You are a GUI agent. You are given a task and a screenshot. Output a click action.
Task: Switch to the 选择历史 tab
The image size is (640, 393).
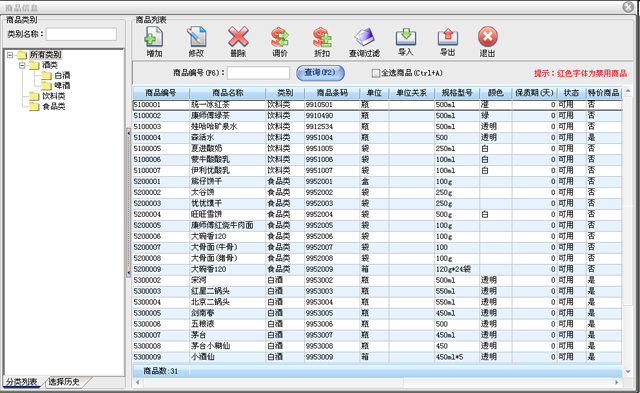tap(64, 382)
